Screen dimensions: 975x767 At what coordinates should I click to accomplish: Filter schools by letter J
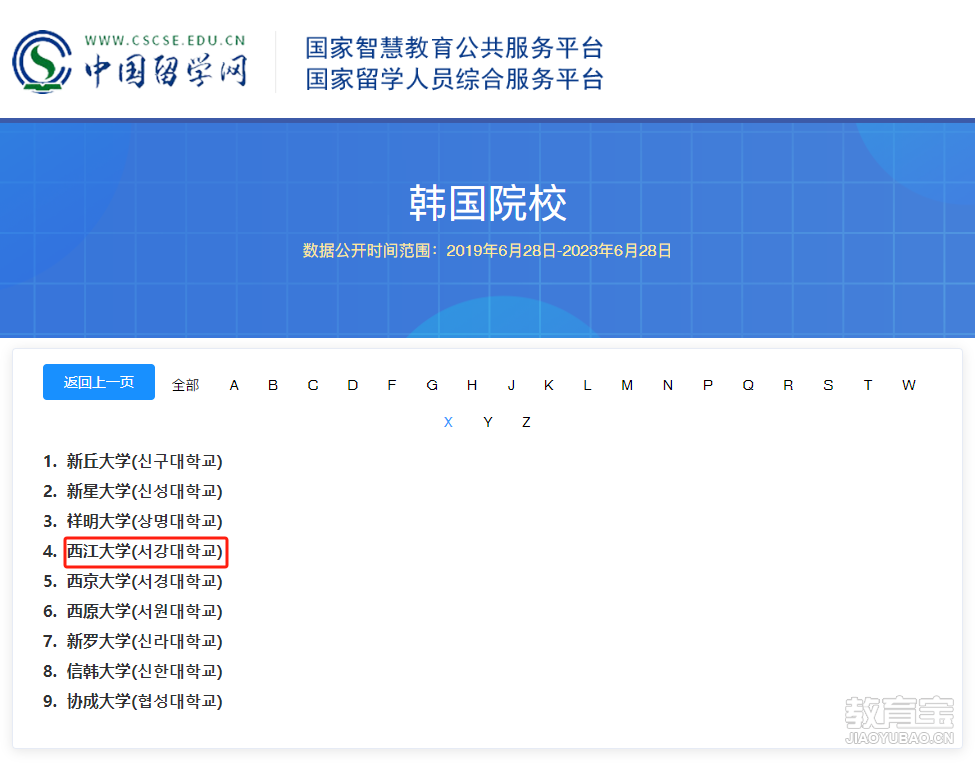click(511, 385)
